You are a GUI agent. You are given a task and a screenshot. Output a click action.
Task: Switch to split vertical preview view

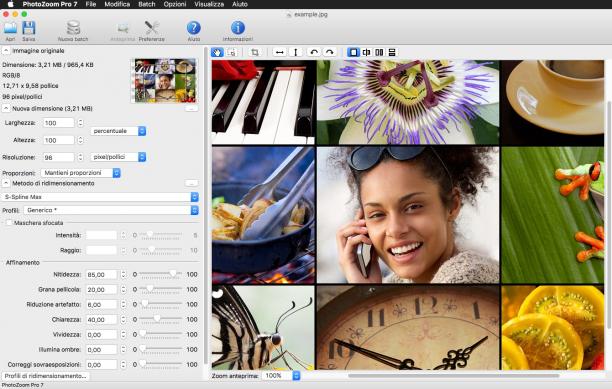tap(366, 52)
